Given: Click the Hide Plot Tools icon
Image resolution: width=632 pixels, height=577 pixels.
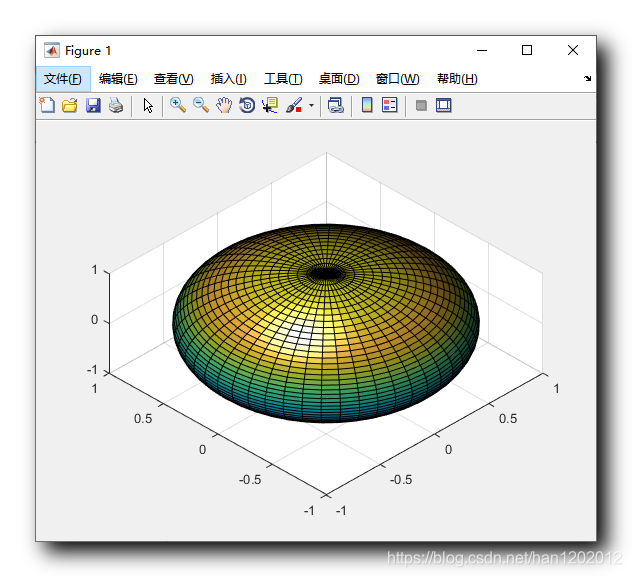Looking at the screenshot, I should 421,106.
